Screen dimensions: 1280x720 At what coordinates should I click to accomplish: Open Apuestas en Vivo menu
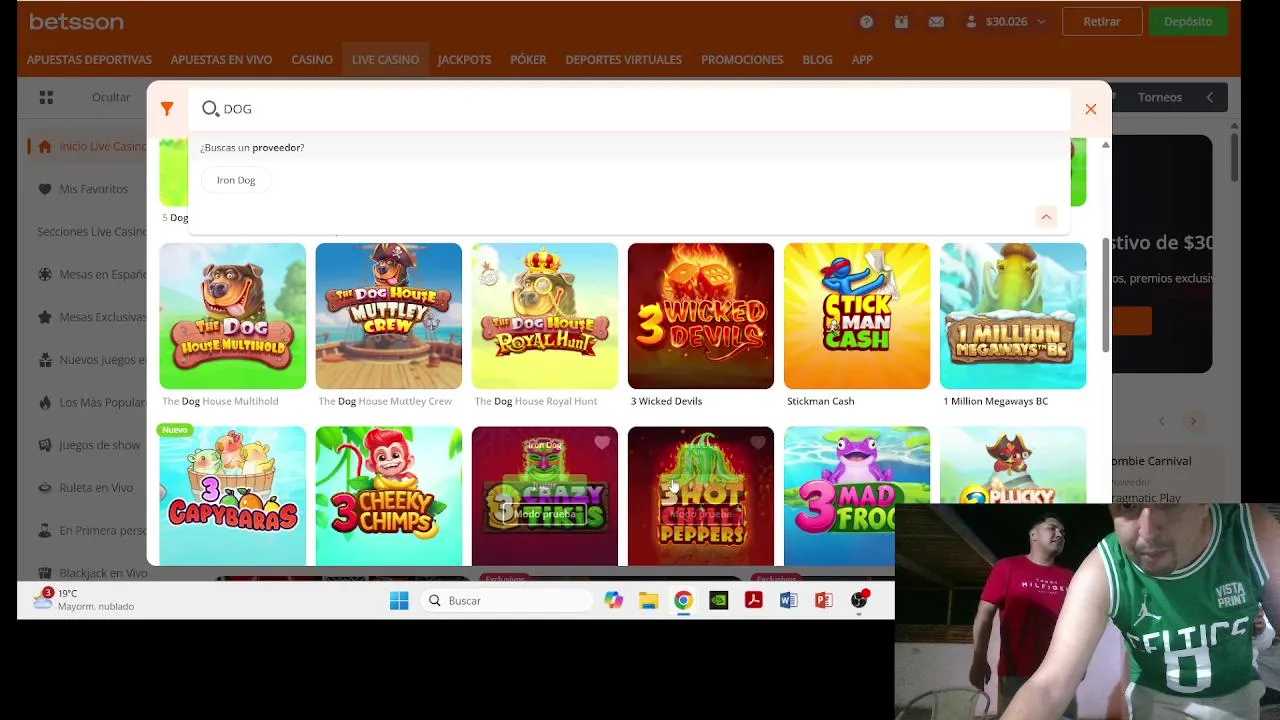221,60
